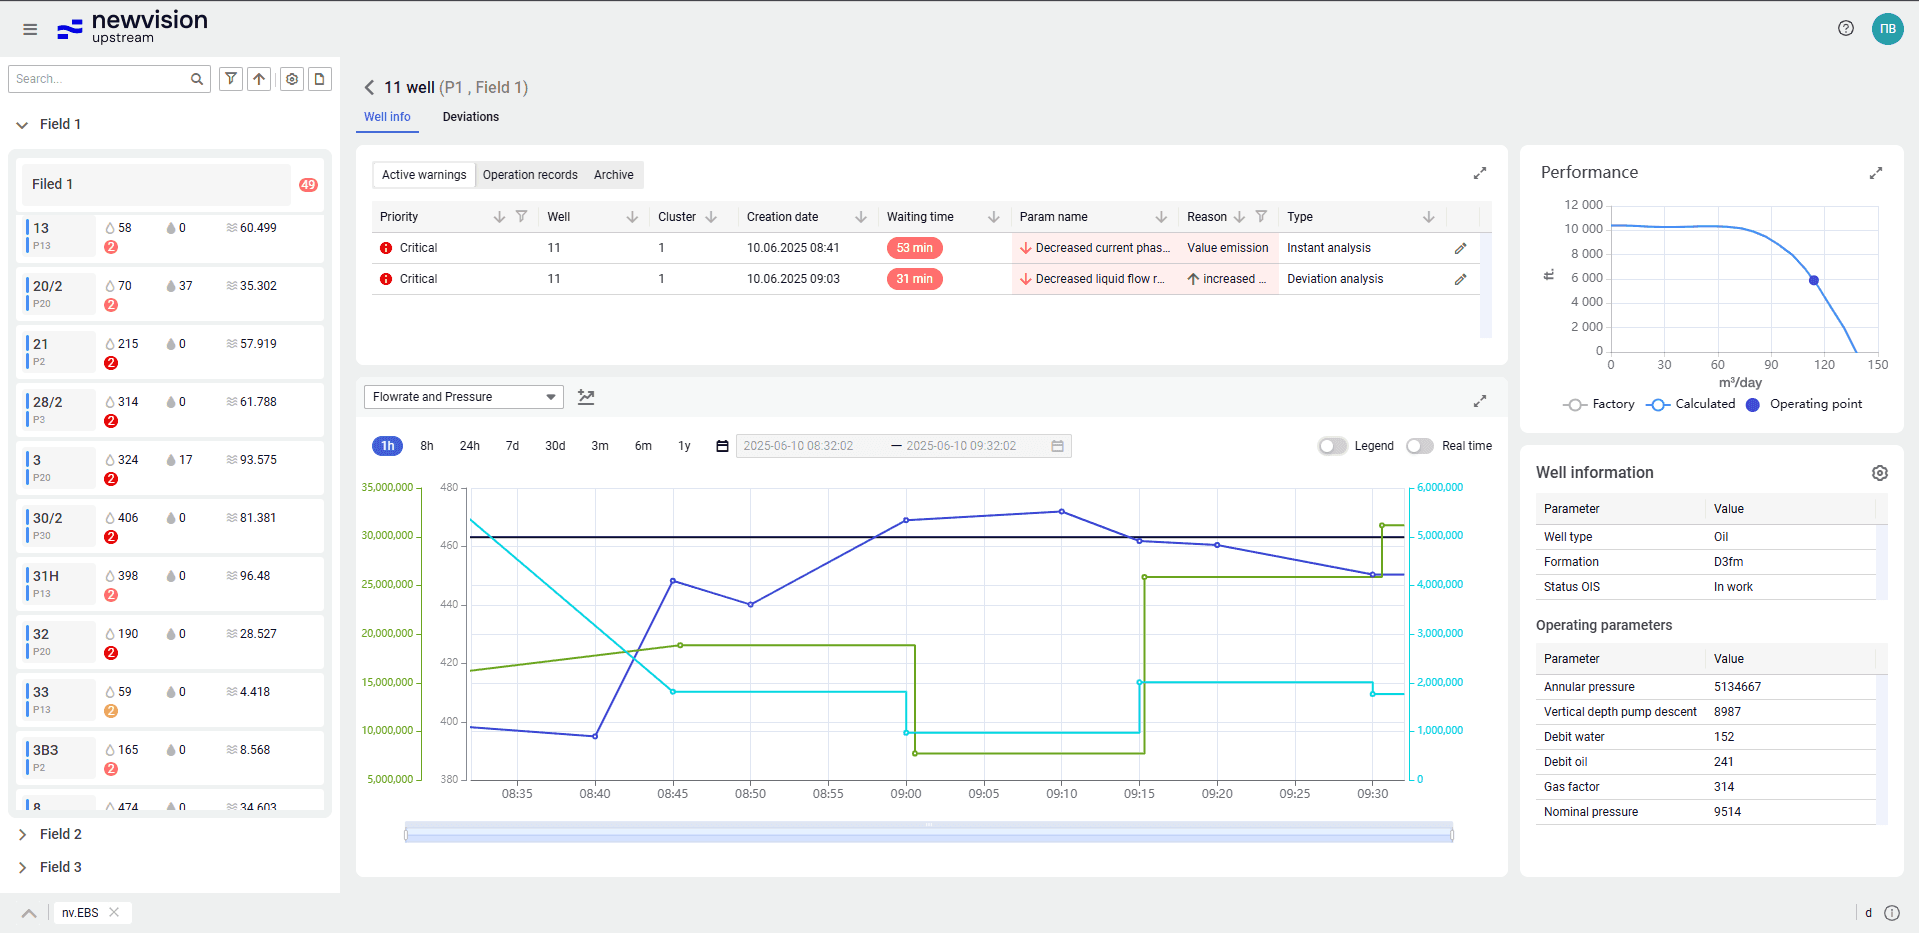The height and width of the screenshot is (933, 1919).
Task: Click the chart time range slider bar
Action: click(x=929, y=833)
